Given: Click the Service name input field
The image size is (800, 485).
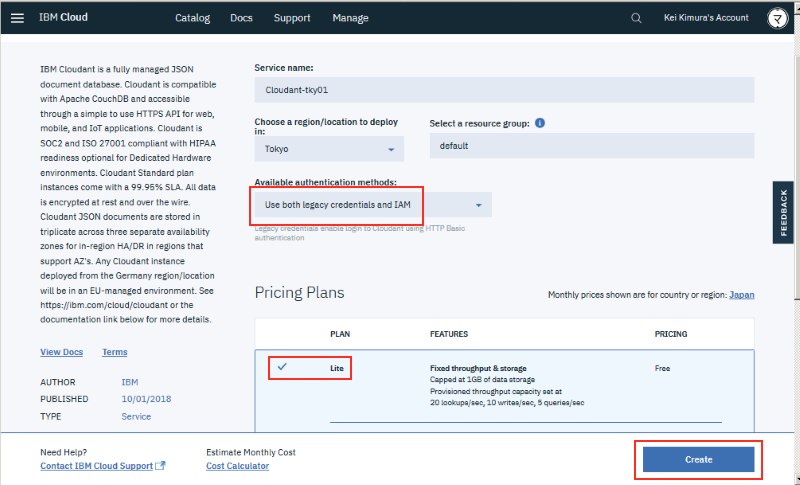Looking at the screenshot, I should point(503,90).
